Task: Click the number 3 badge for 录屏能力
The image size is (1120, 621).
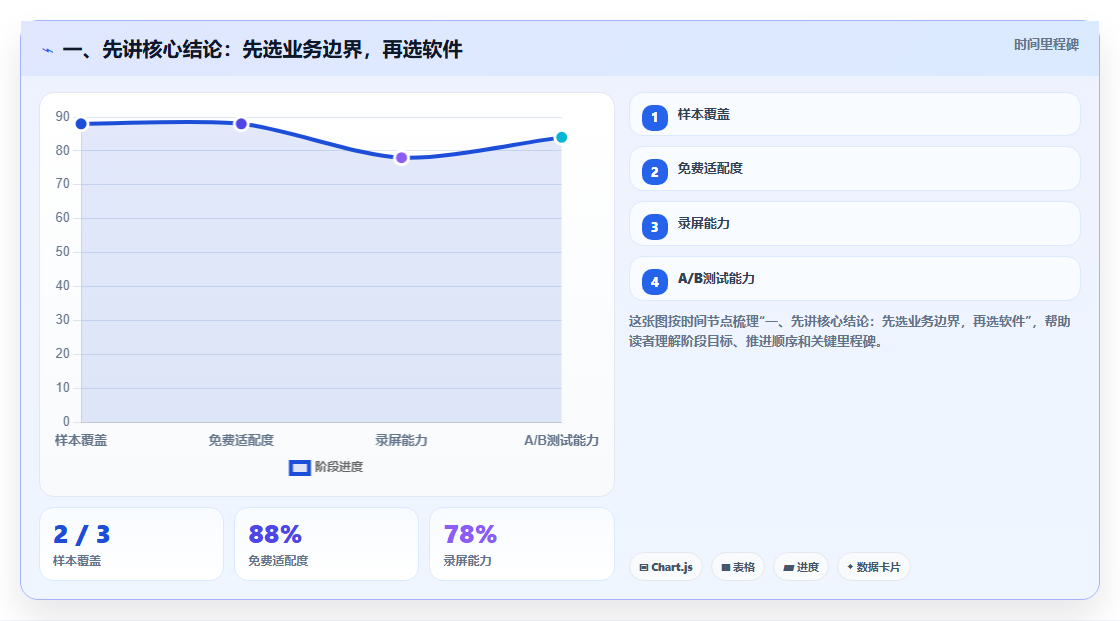Action: [654, 227]
